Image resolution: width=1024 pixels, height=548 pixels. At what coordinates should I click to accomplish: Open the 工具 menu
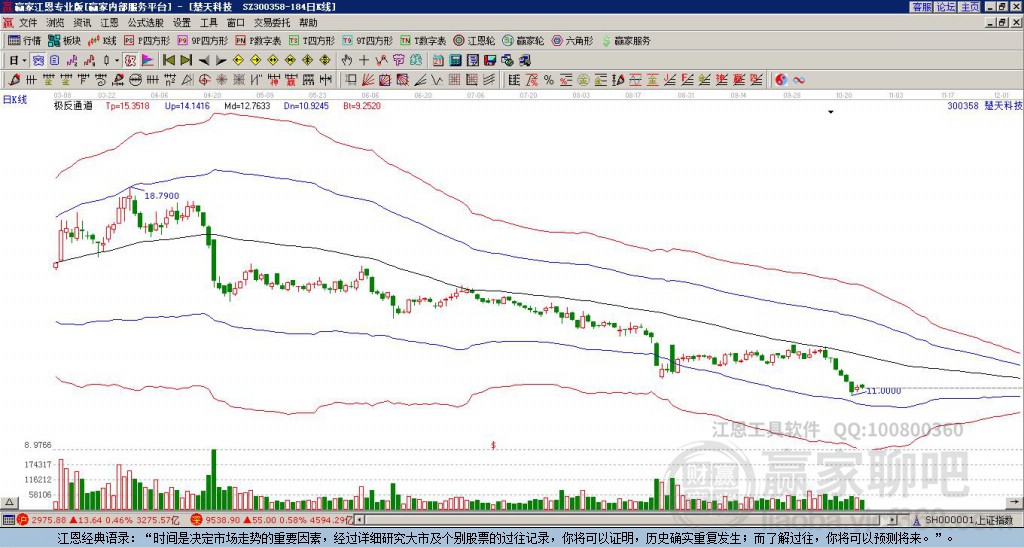coord(208,23)
